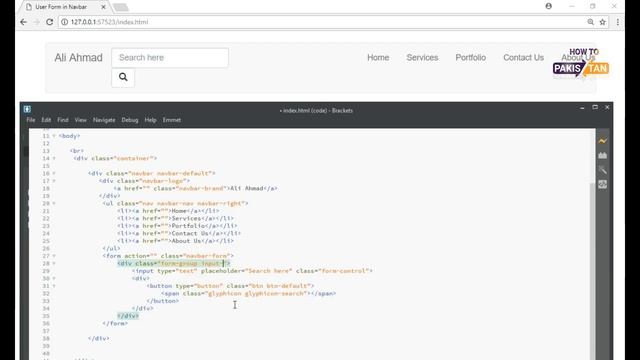The image size is (640, 360).
Task: Click the address bar URL field
Action: tap(322, 22)
